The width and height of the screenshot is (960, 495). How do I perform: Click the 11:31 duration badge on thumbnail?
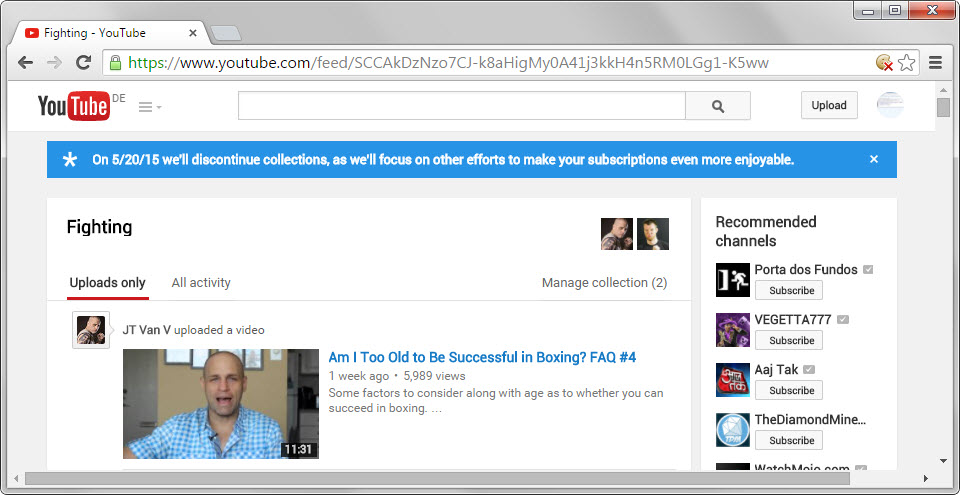click(x=299, y=450)
